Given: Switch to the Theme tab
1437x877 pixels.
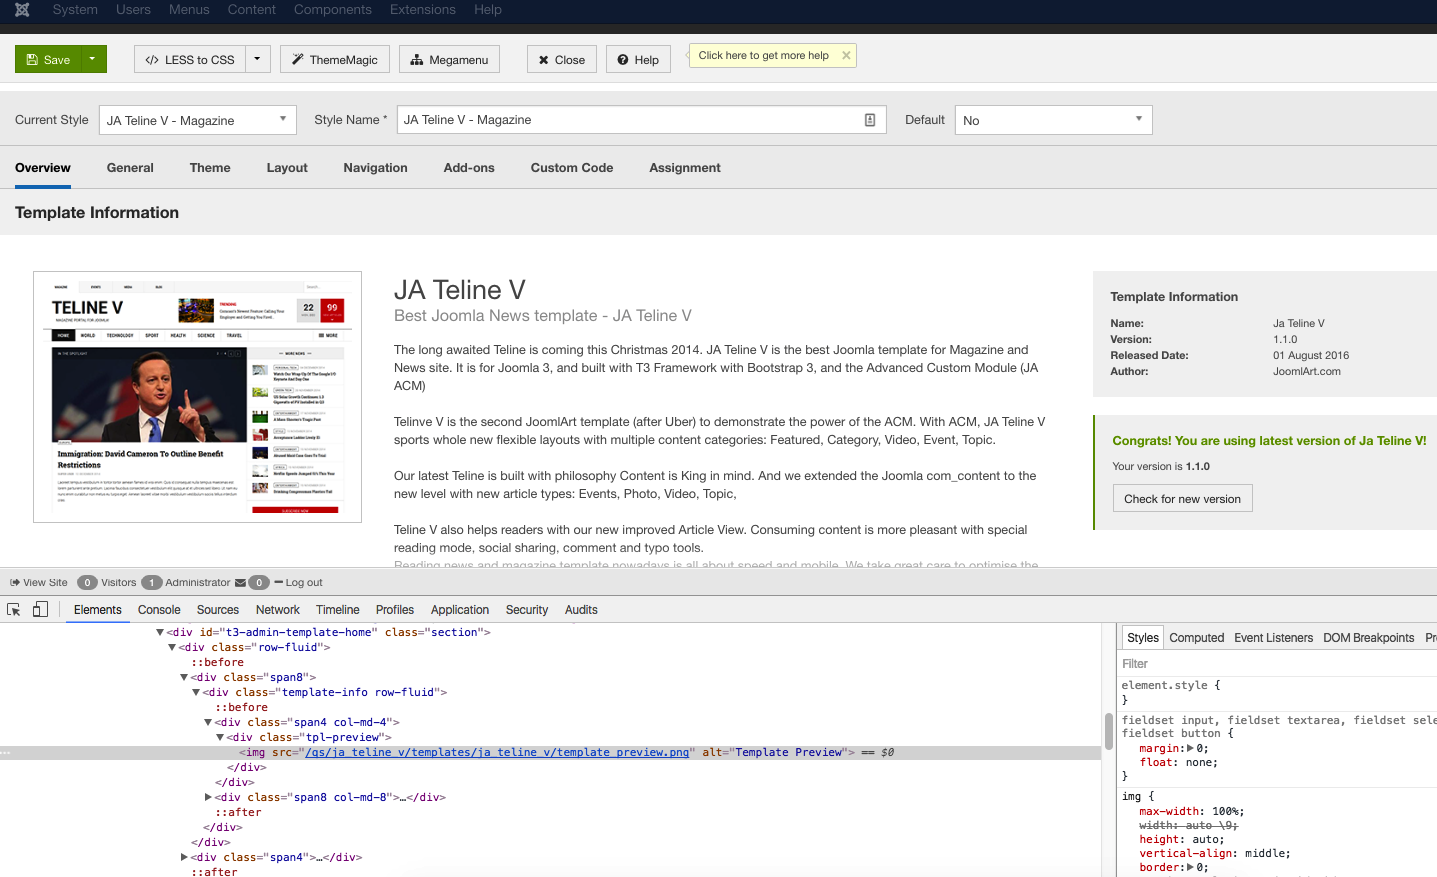Looking at the screenshot, I should point(210,168).
